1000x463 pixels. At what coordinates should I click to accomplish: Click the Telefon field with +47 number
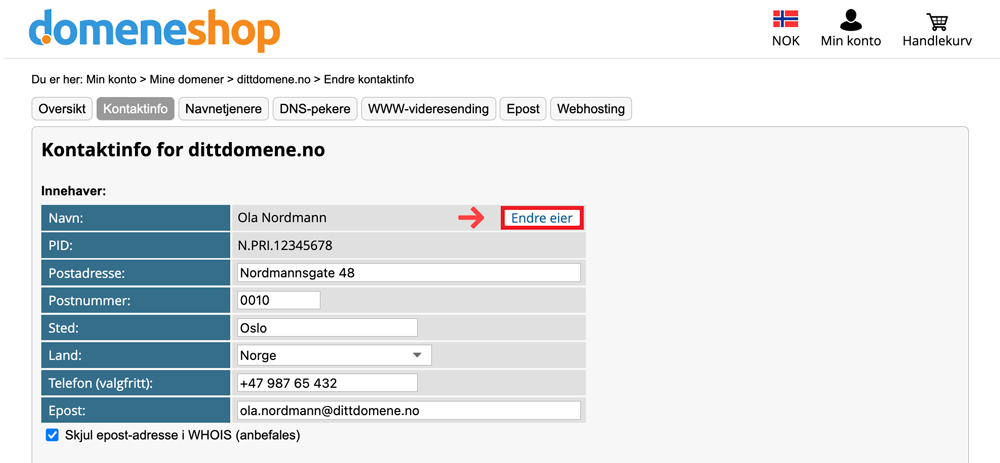(x=327, y=383)
